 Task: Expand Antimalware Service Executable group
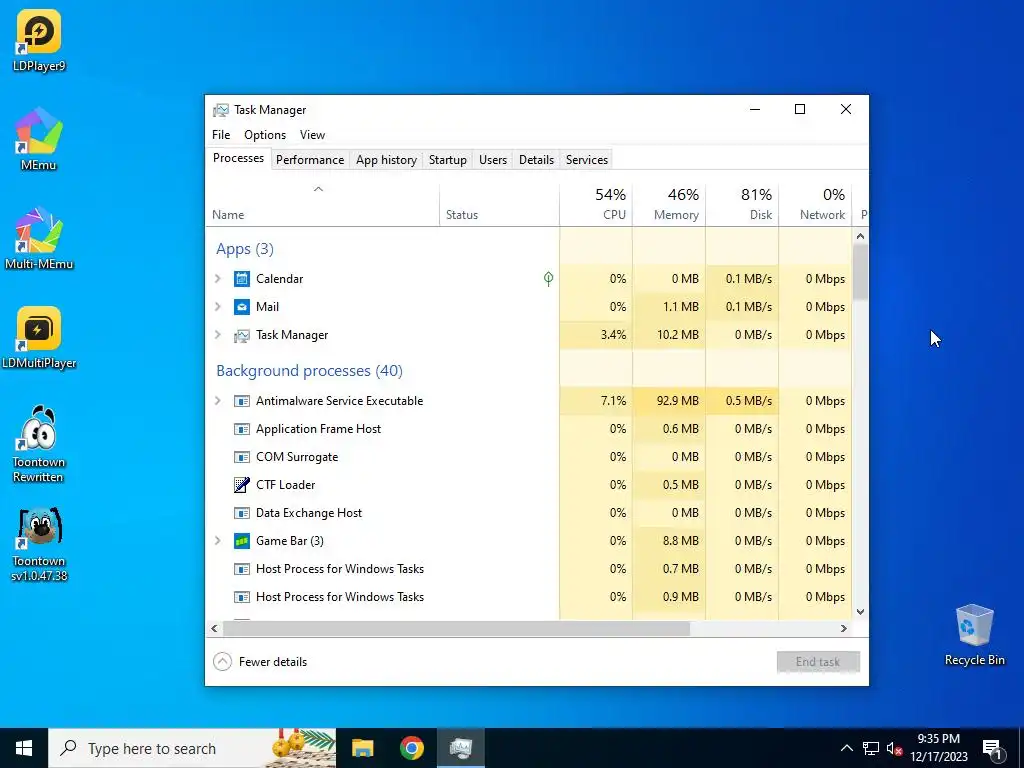pyautogui.click(x=218, y=401)
